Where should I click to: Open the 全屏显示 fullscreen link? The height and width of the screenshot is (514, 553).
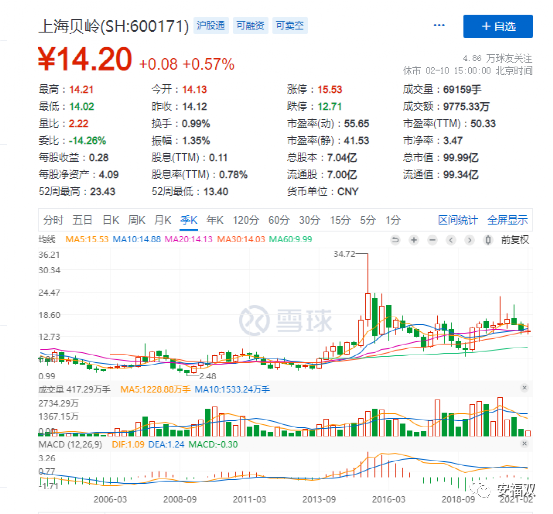point(508,220)
